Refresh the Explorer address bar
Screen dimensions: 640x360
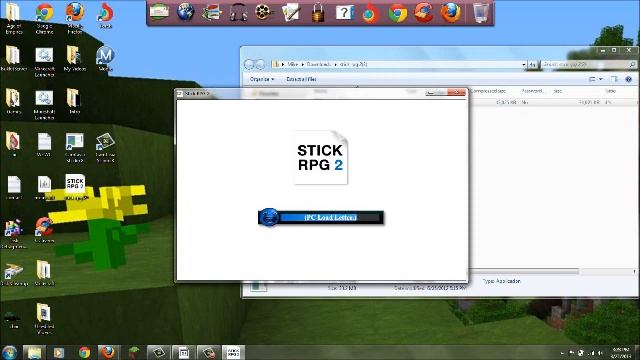[x=533, y=64]
